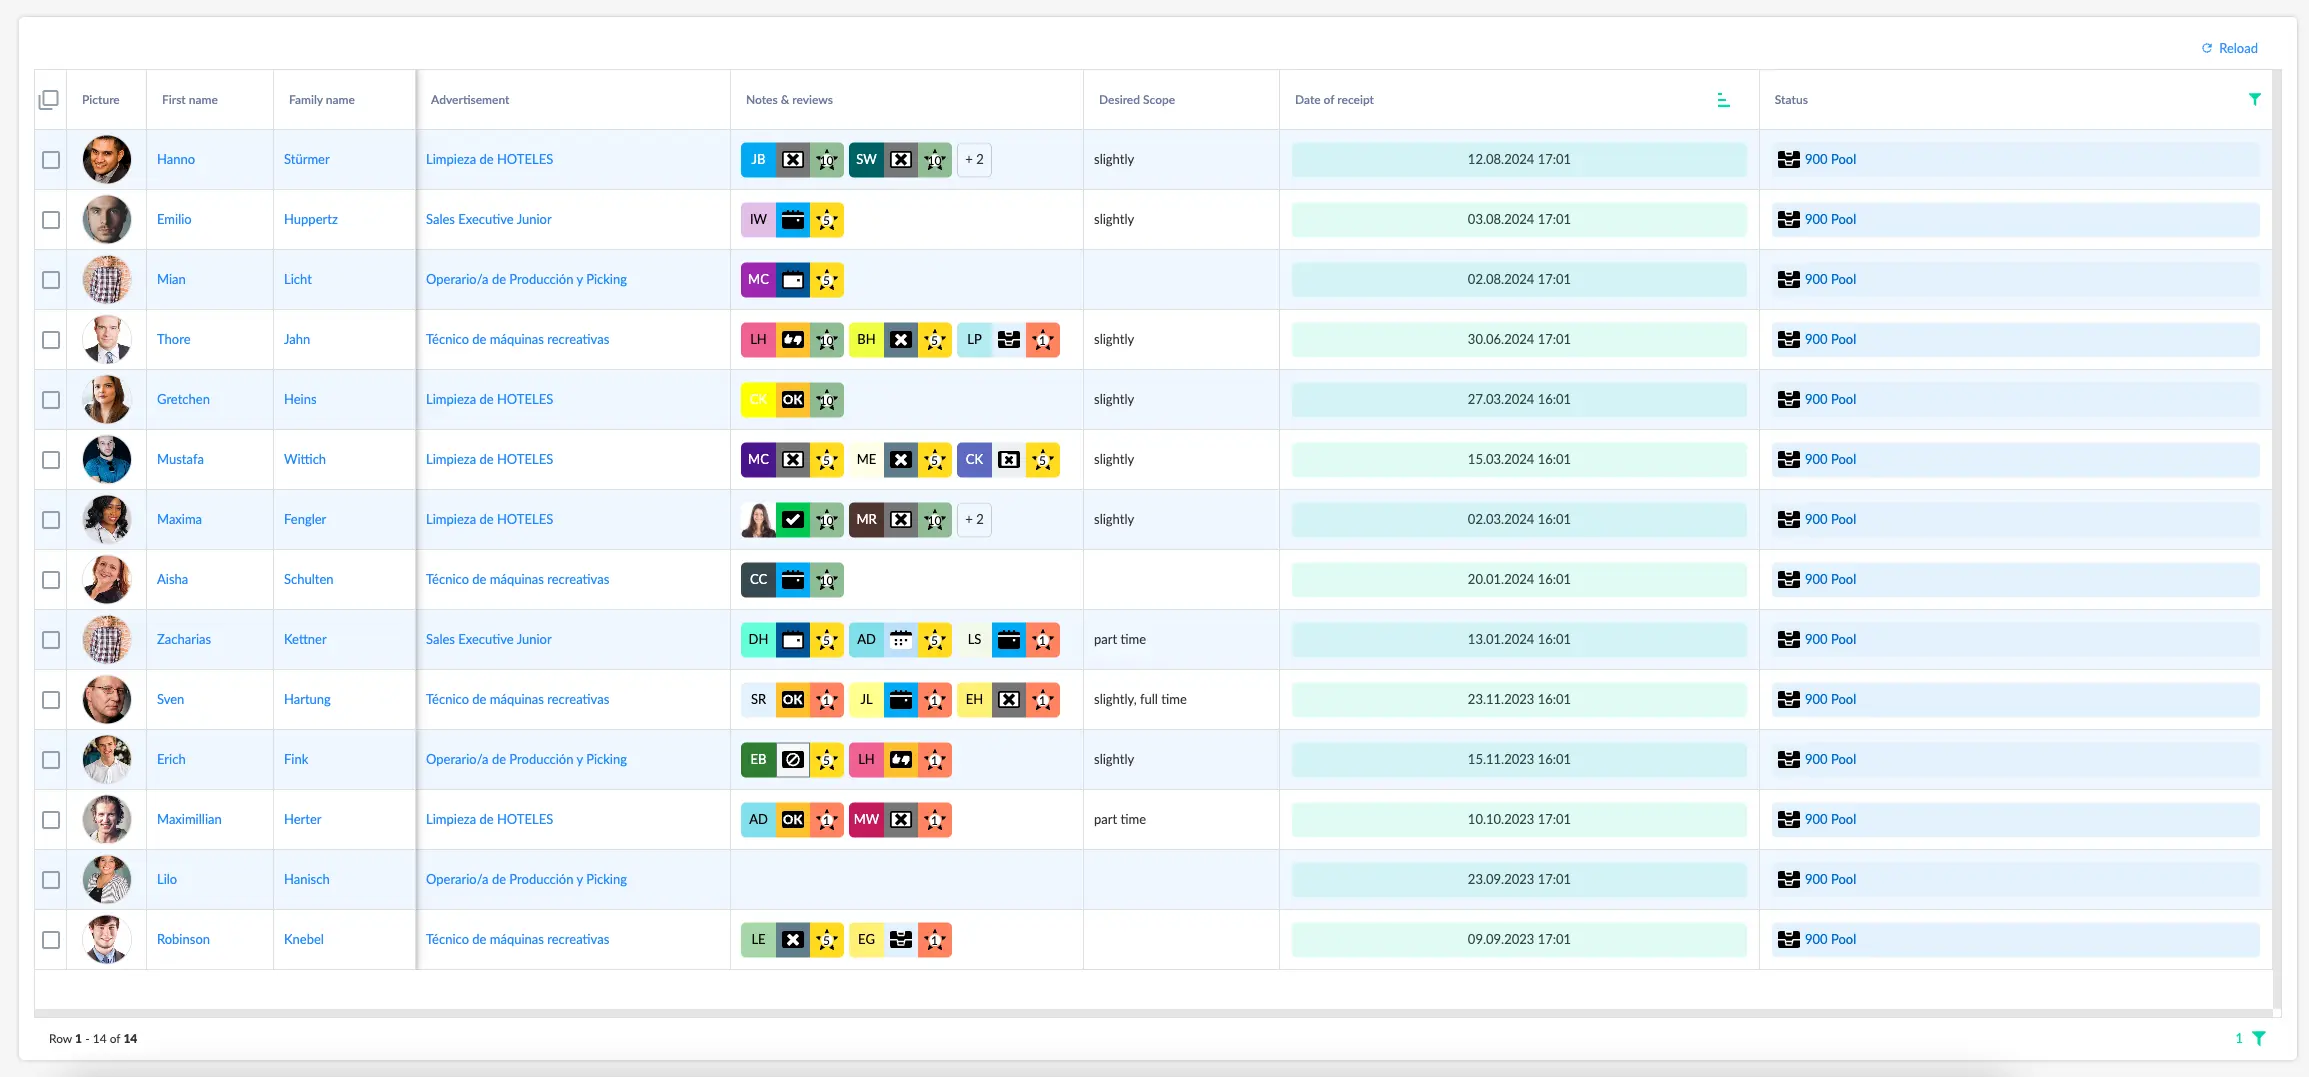Click the select-all rows icon in header

(x=49, y=100)
